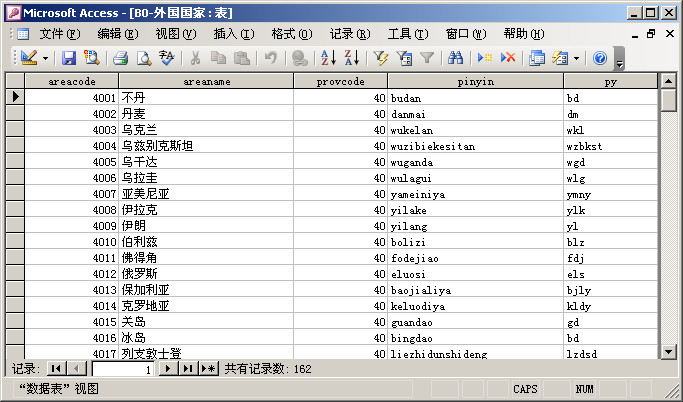
Task: Select the pinyin column header
Action: point(476,81)
